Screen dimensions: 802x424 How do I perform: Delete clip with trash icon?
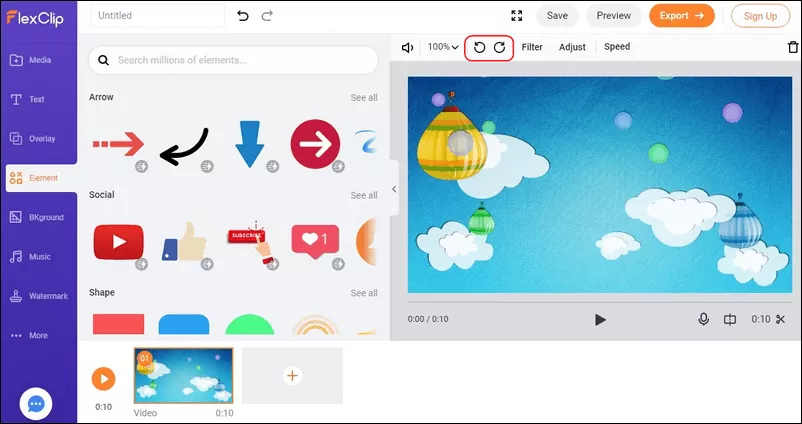point(793,47)
